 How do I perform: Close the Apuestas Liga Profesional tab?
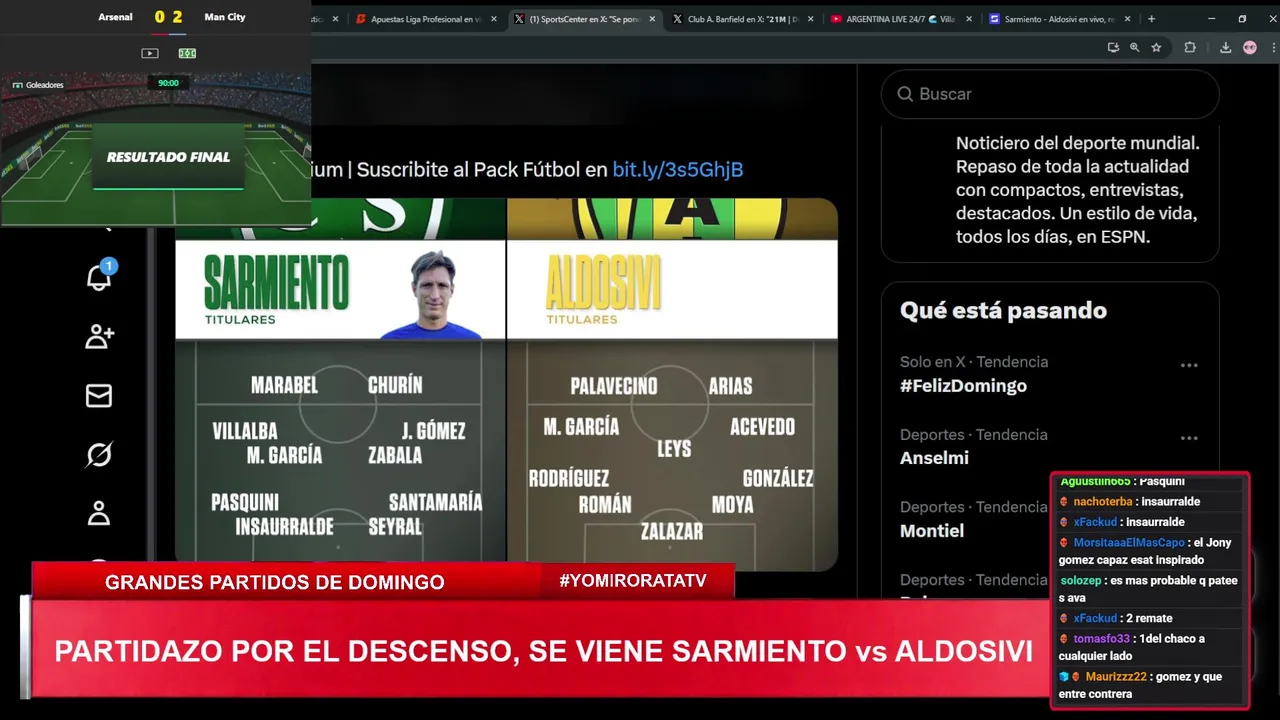(x=493, y=19)
